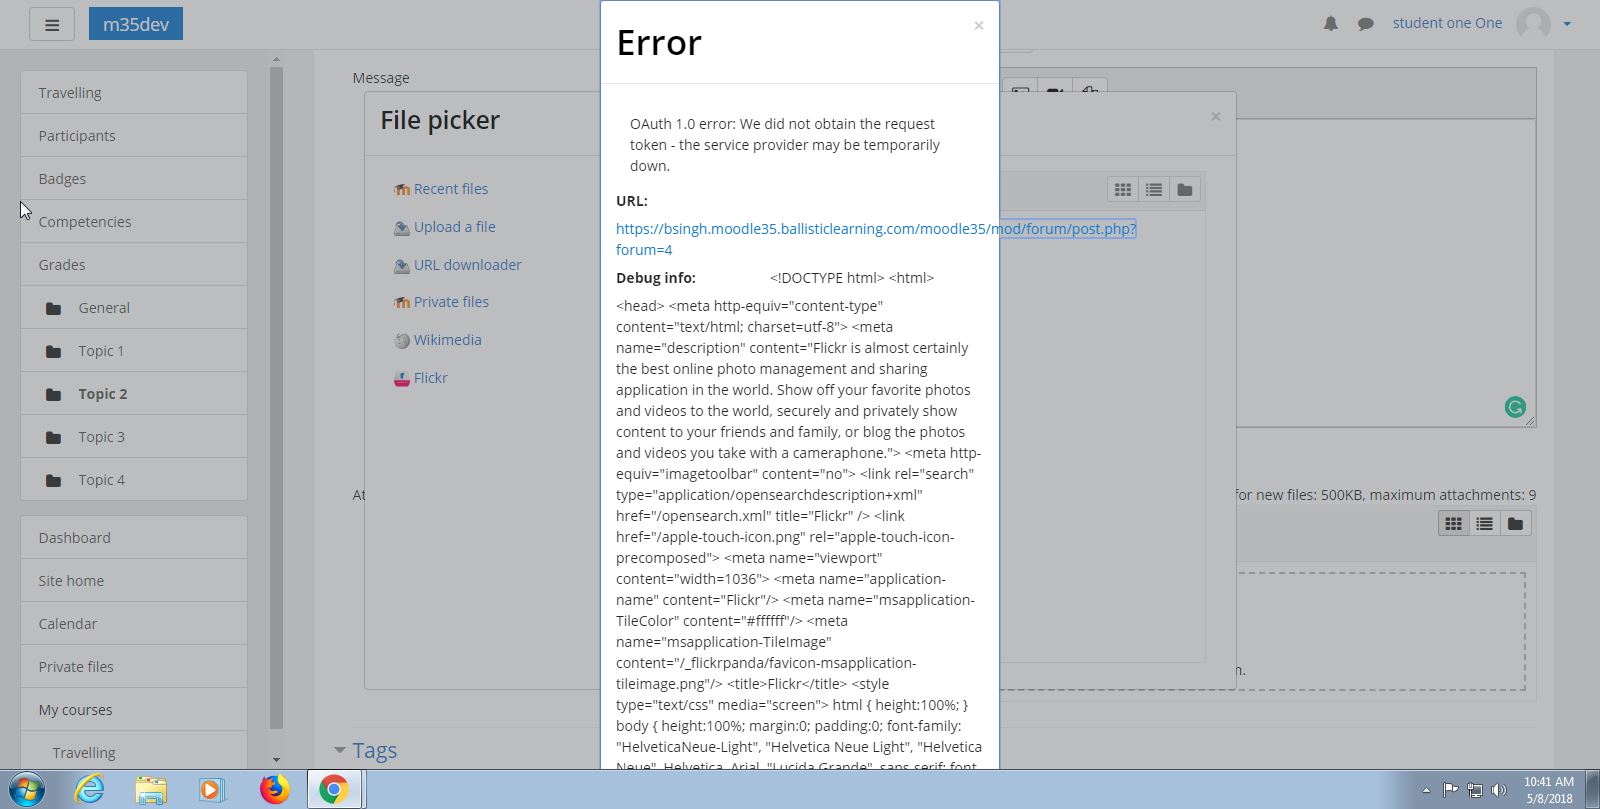This screenshot has width=1600, height=809.
Task: Go to Topic 2 section
Action: point(134,394)
